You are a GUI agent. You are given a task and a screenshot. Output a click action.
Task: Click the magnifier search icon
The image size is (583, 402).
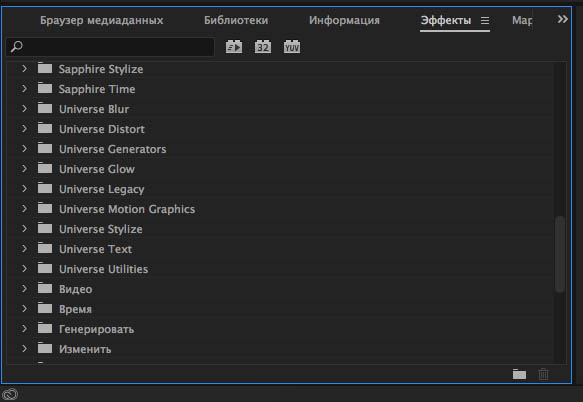click(x=17, y=47)
